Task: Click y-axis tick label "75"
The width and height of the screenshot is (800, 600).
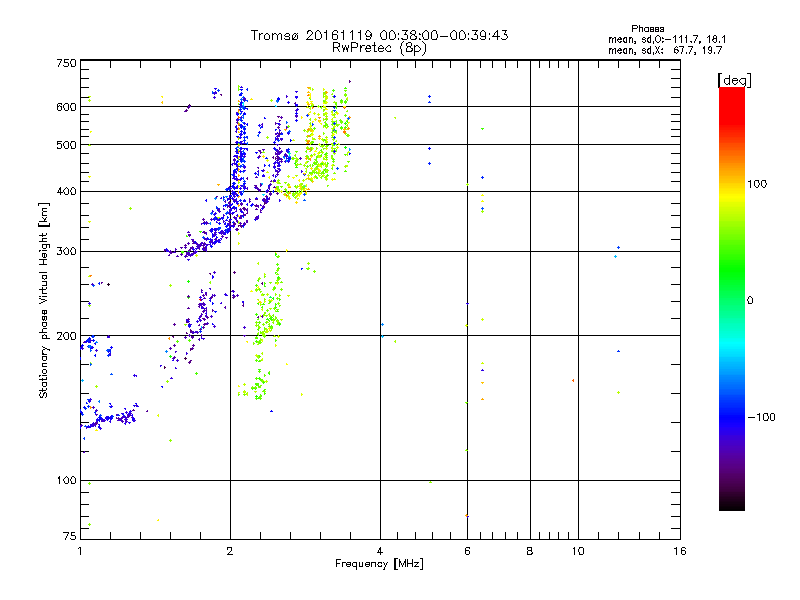Action: coord(70,536)
